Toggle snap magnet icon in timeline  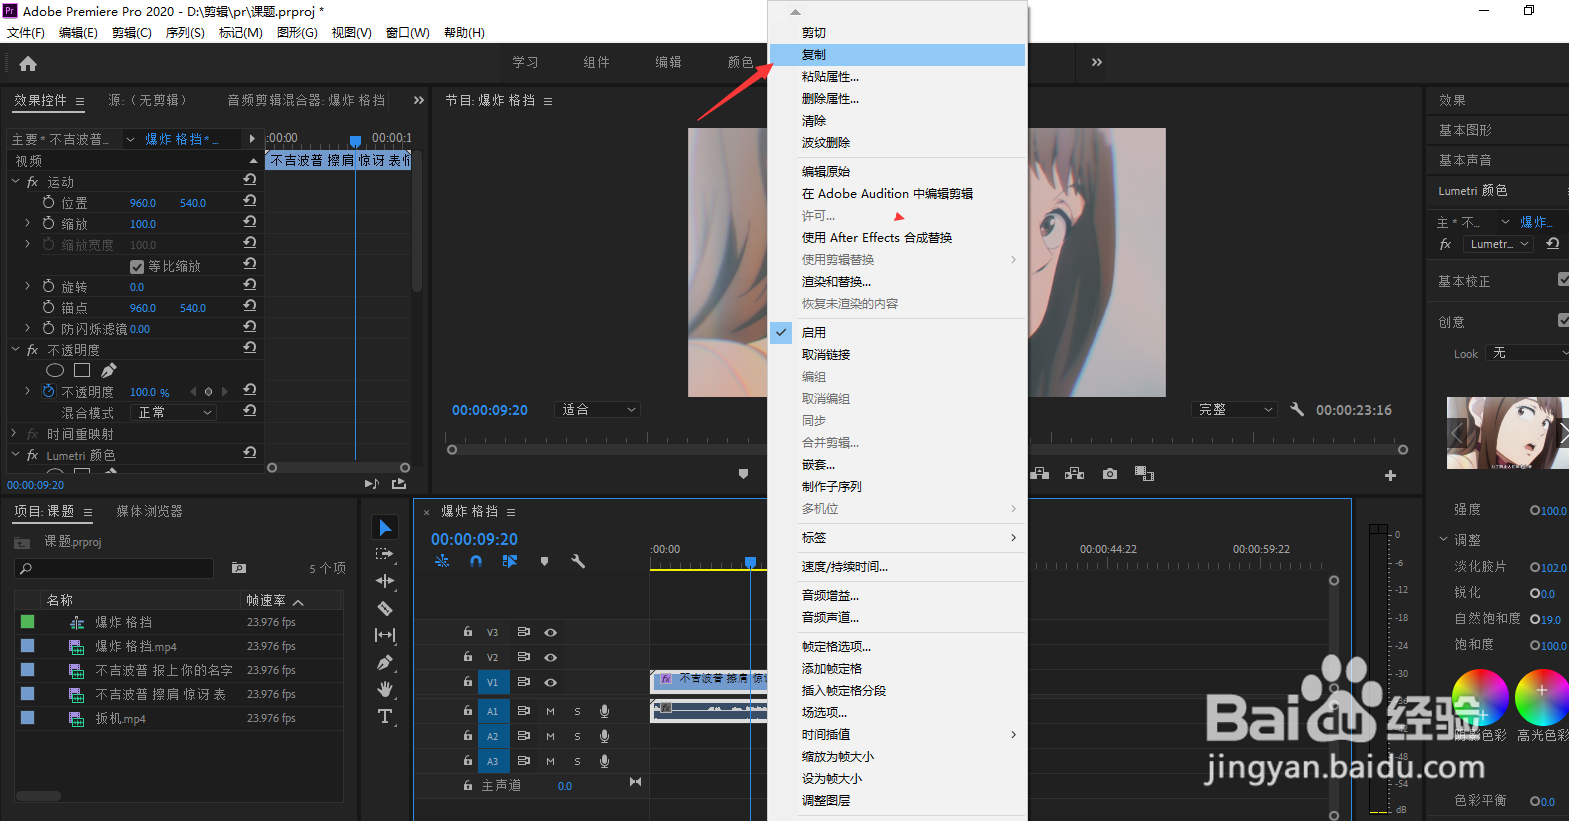point(476,562)
